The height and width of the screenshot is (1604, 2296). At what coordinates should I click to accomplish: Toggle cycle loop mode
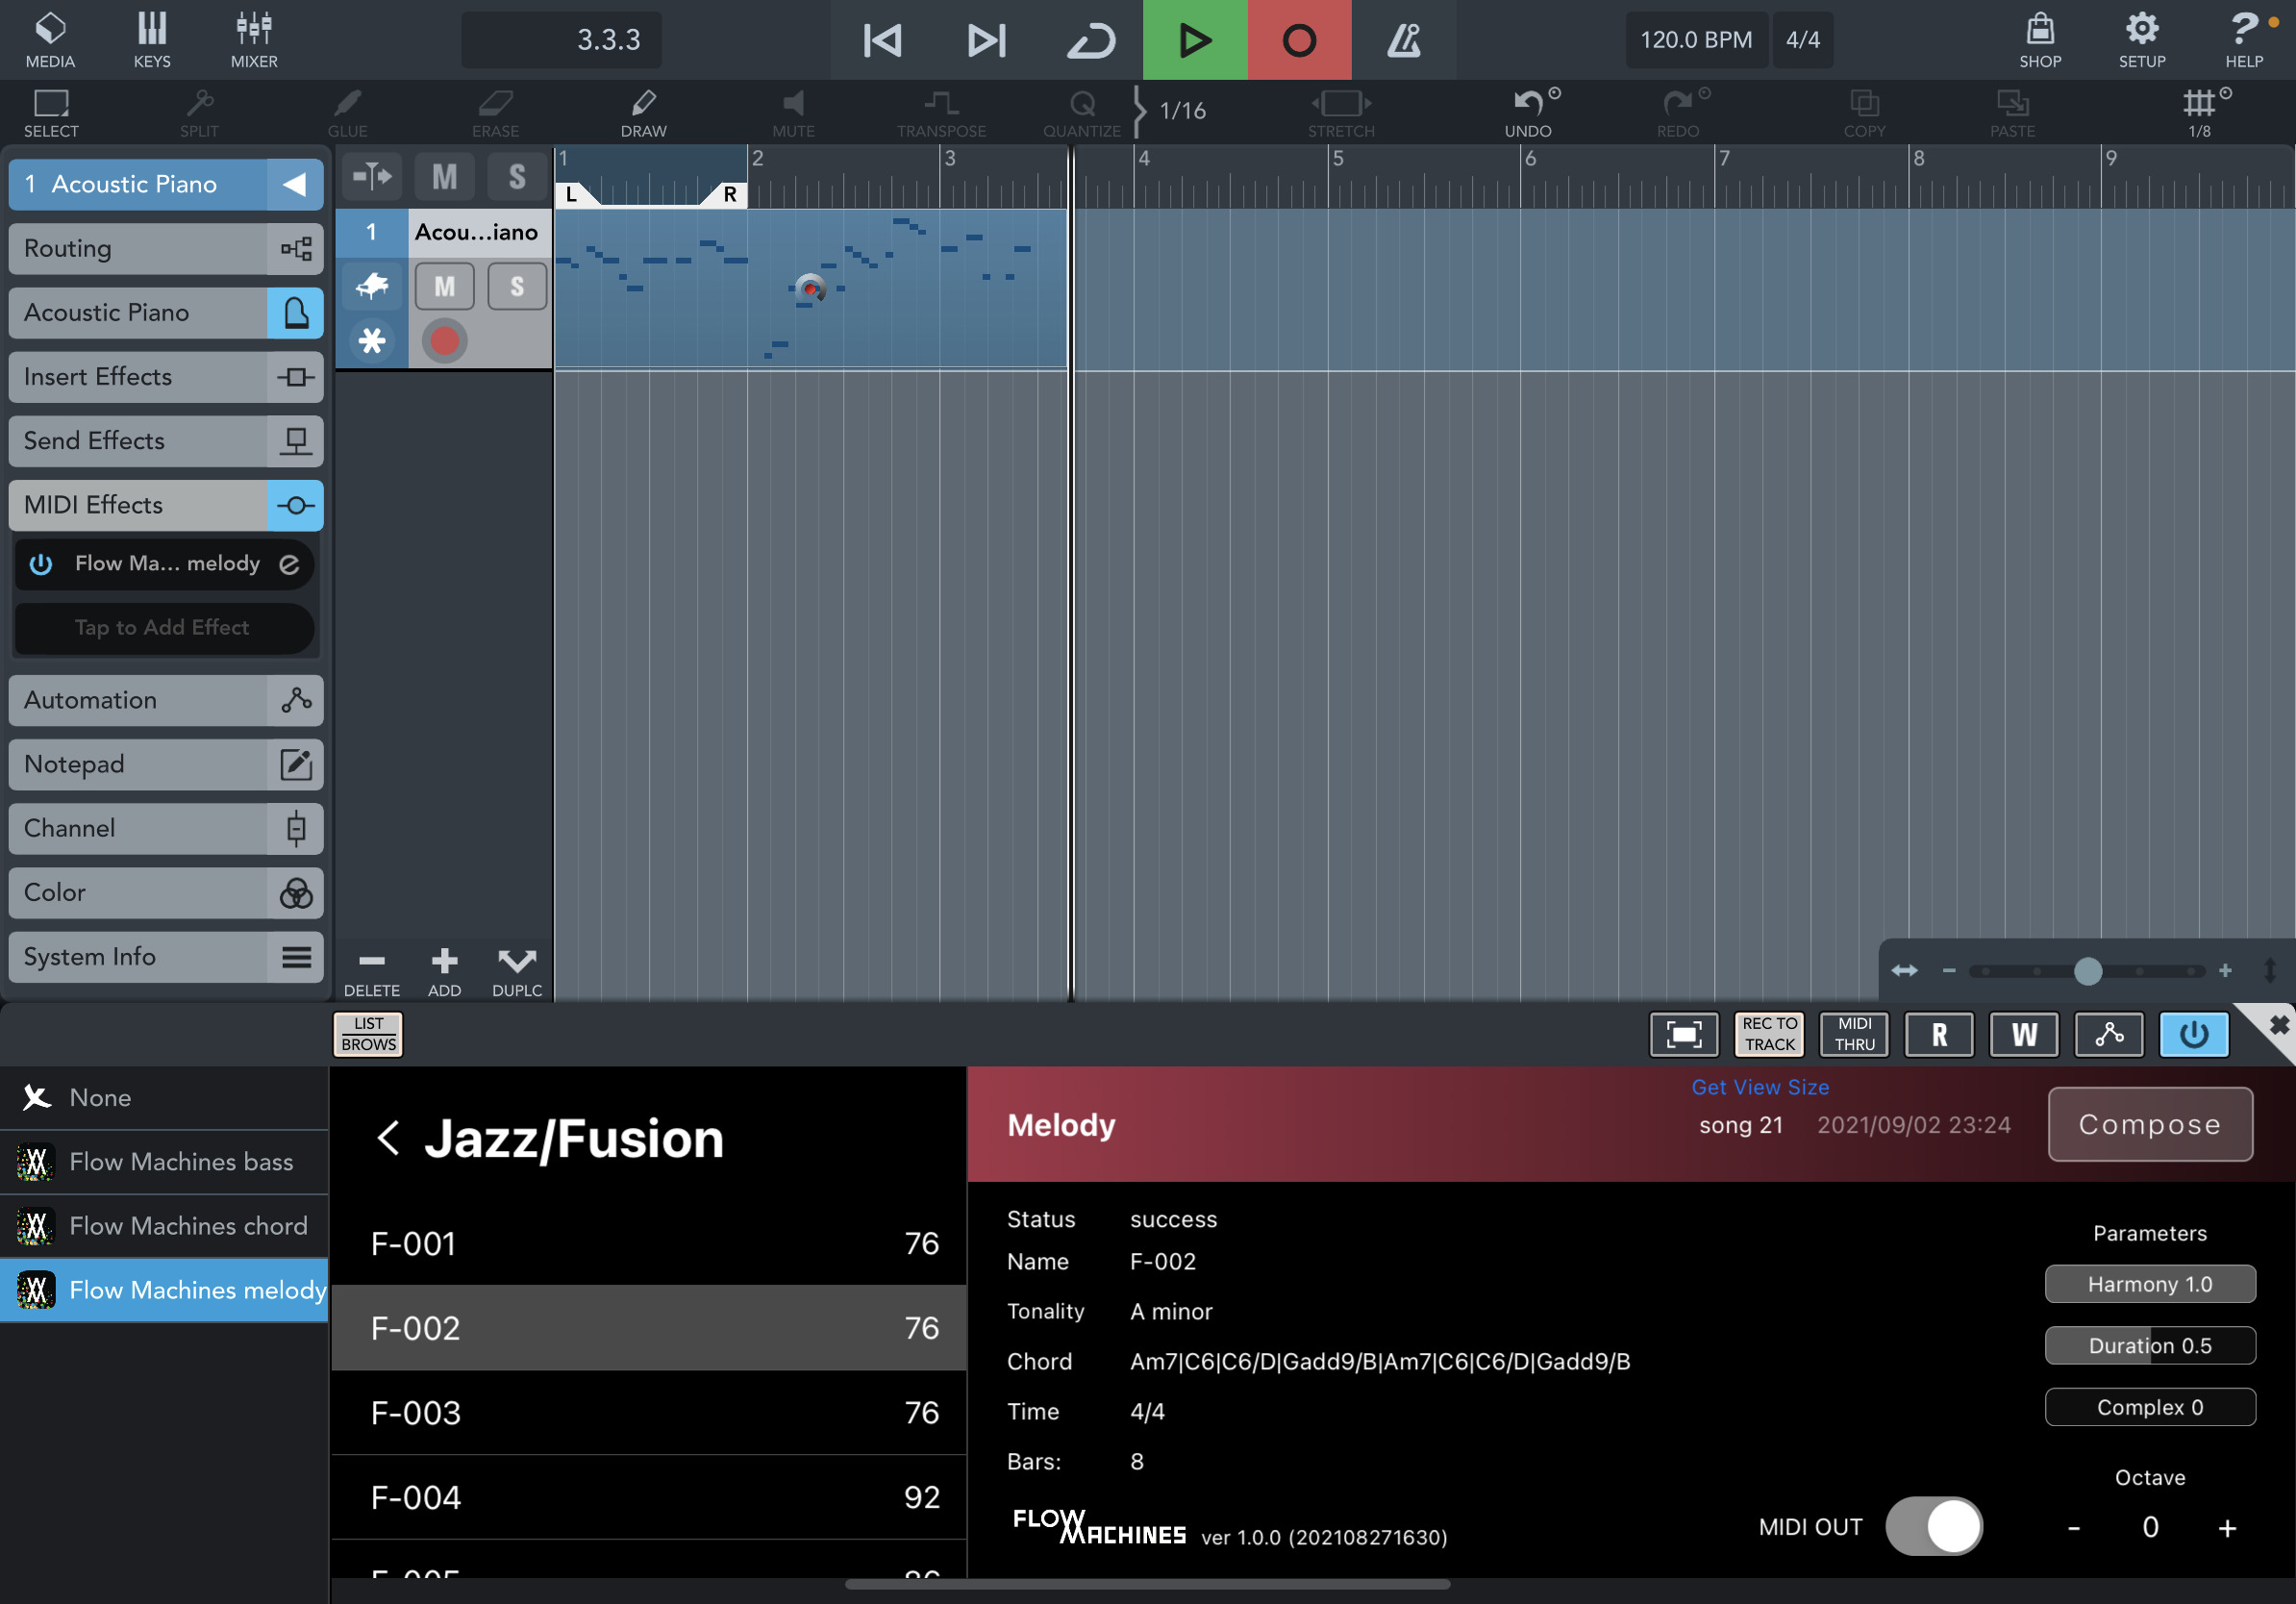click(1090, 40)
